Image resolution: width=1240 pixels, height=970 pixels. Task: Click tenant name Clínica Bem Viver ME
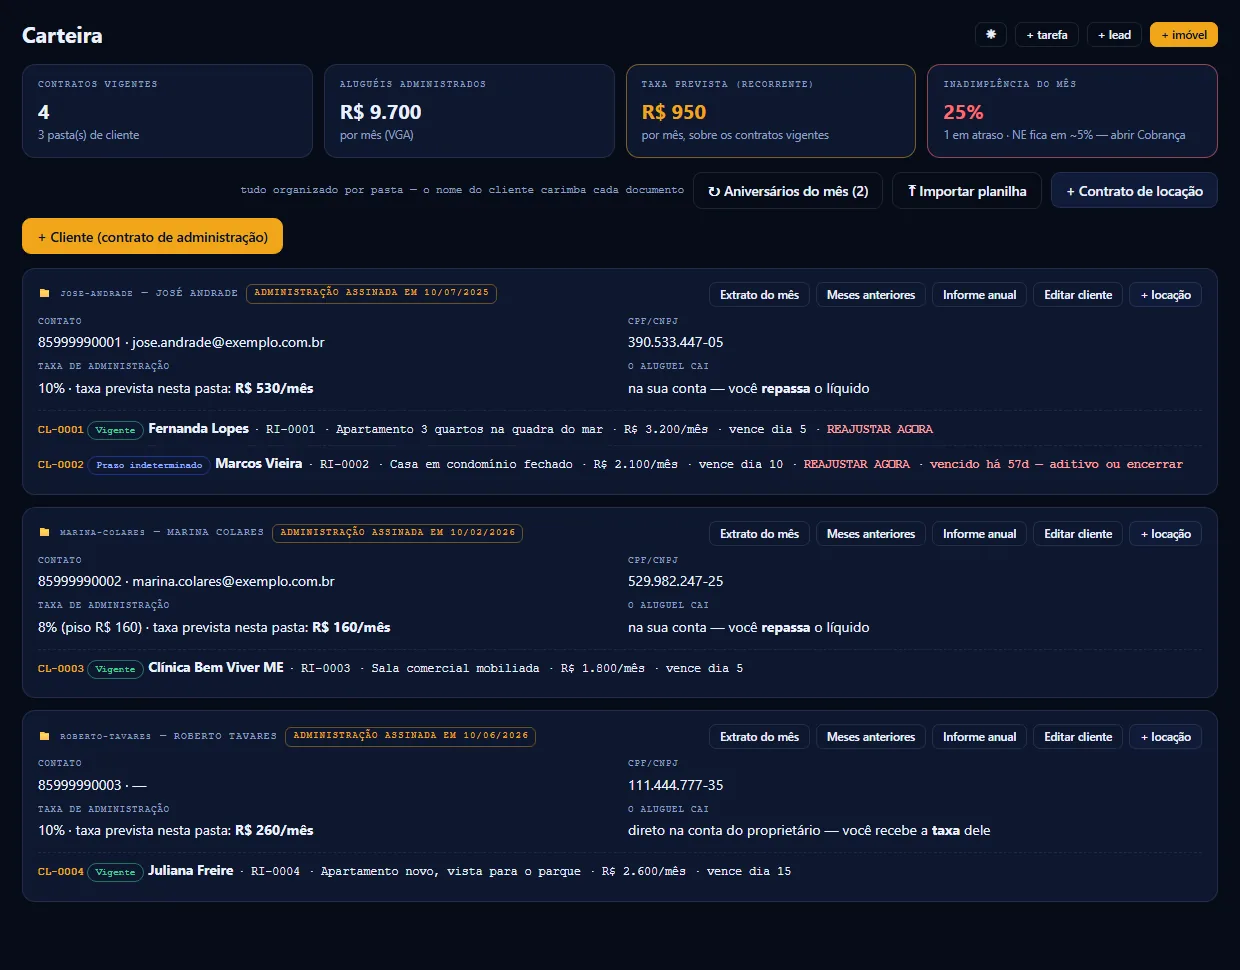(x=216, y=667)
